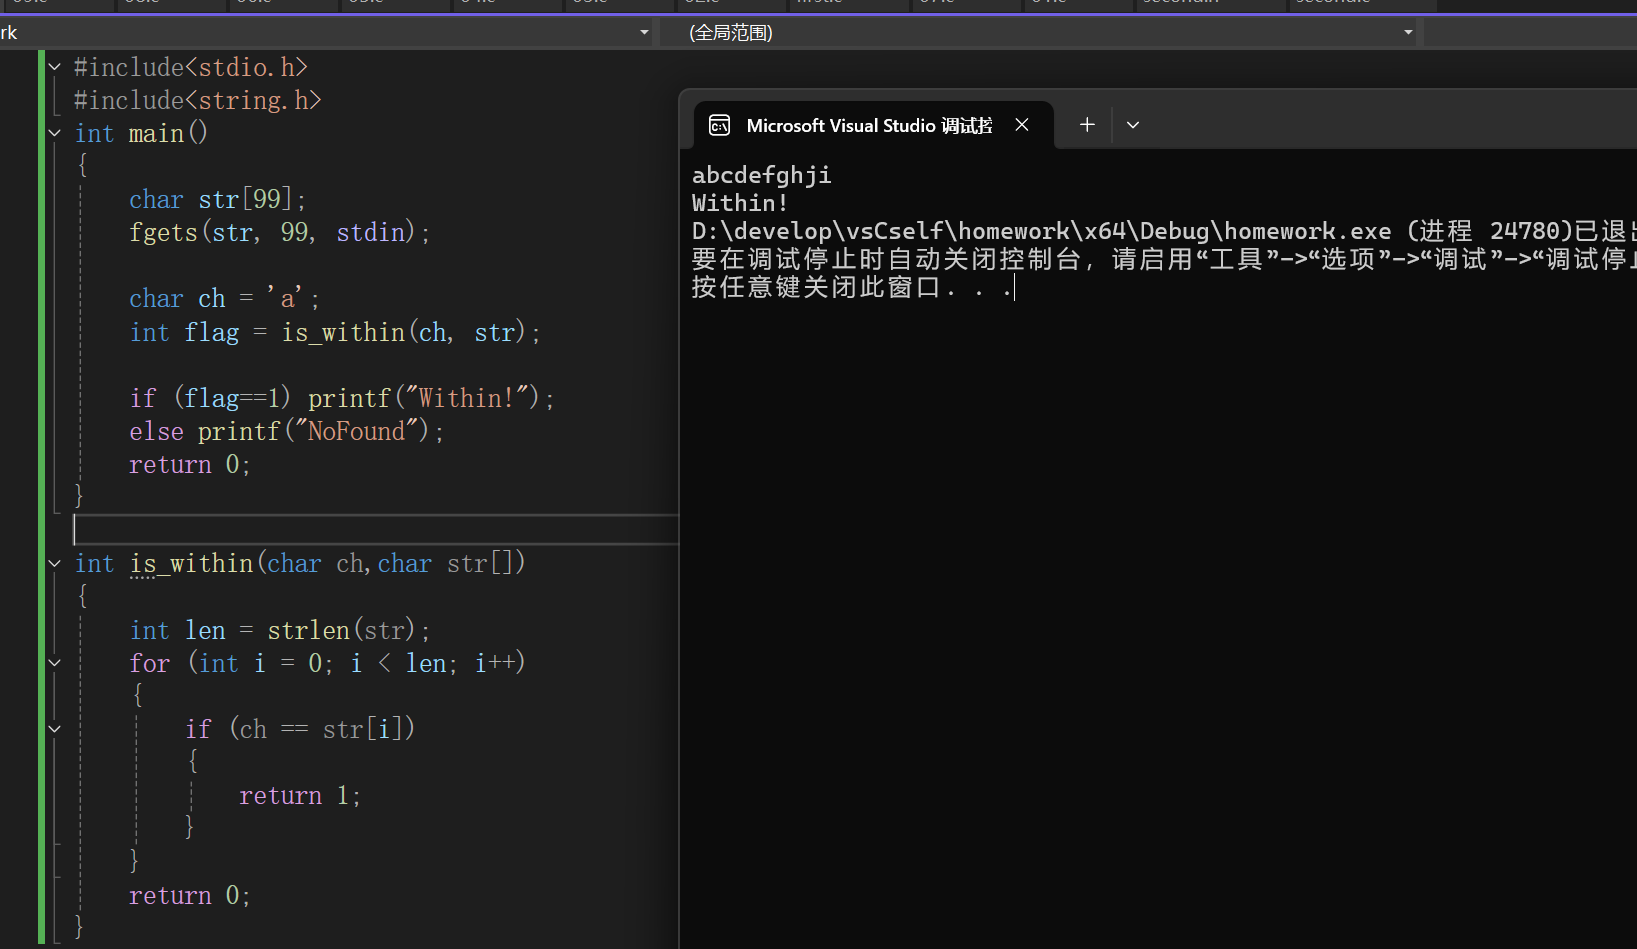Viewport: 1637px width, 949px height.
Task: Click 'int flag = is_within(ch, str);' line
Action: tap(335, 332)
